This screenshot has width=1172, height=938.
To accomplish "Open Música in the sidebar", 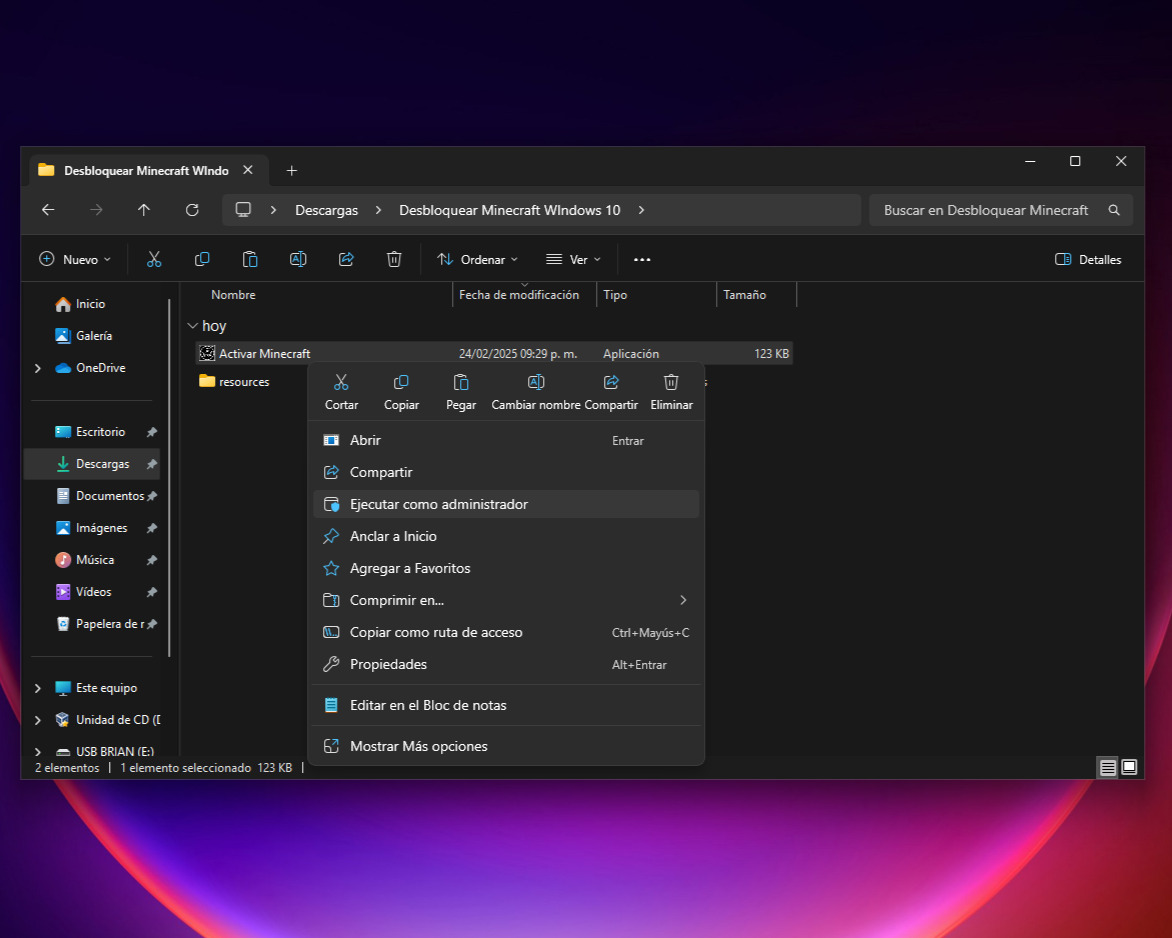I will click(93, 560).
